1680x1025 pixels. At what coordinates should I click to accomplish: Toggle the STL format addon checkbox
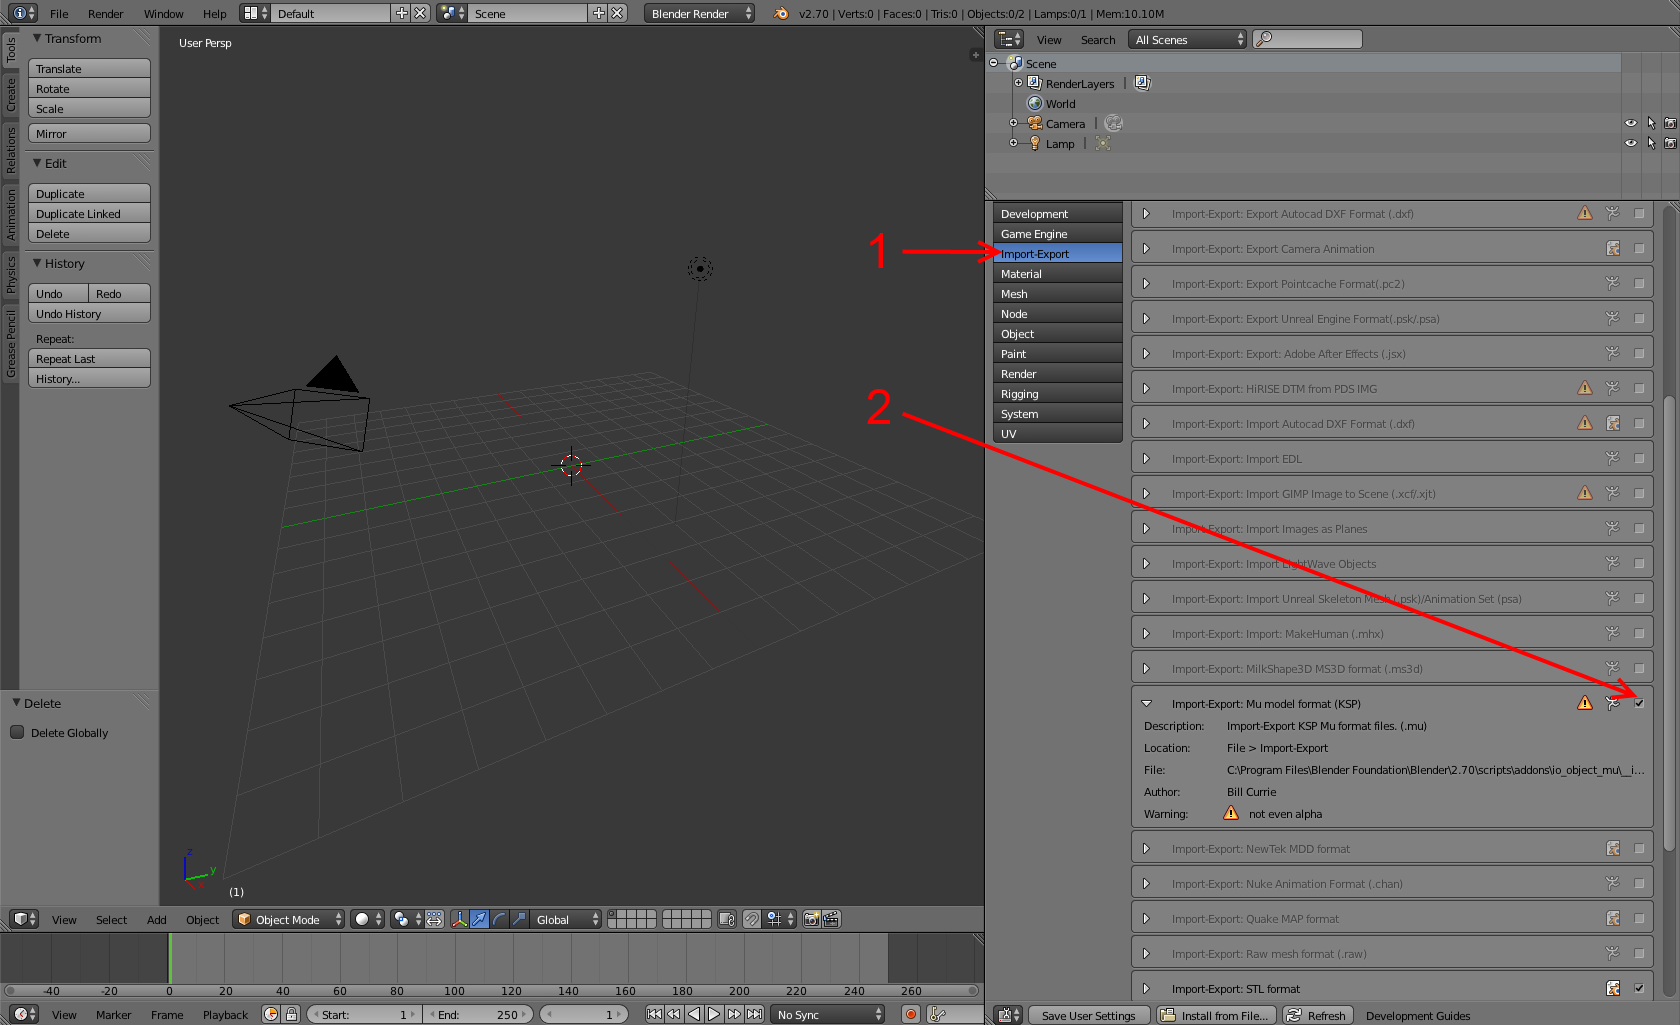(x=1639, y=988)
